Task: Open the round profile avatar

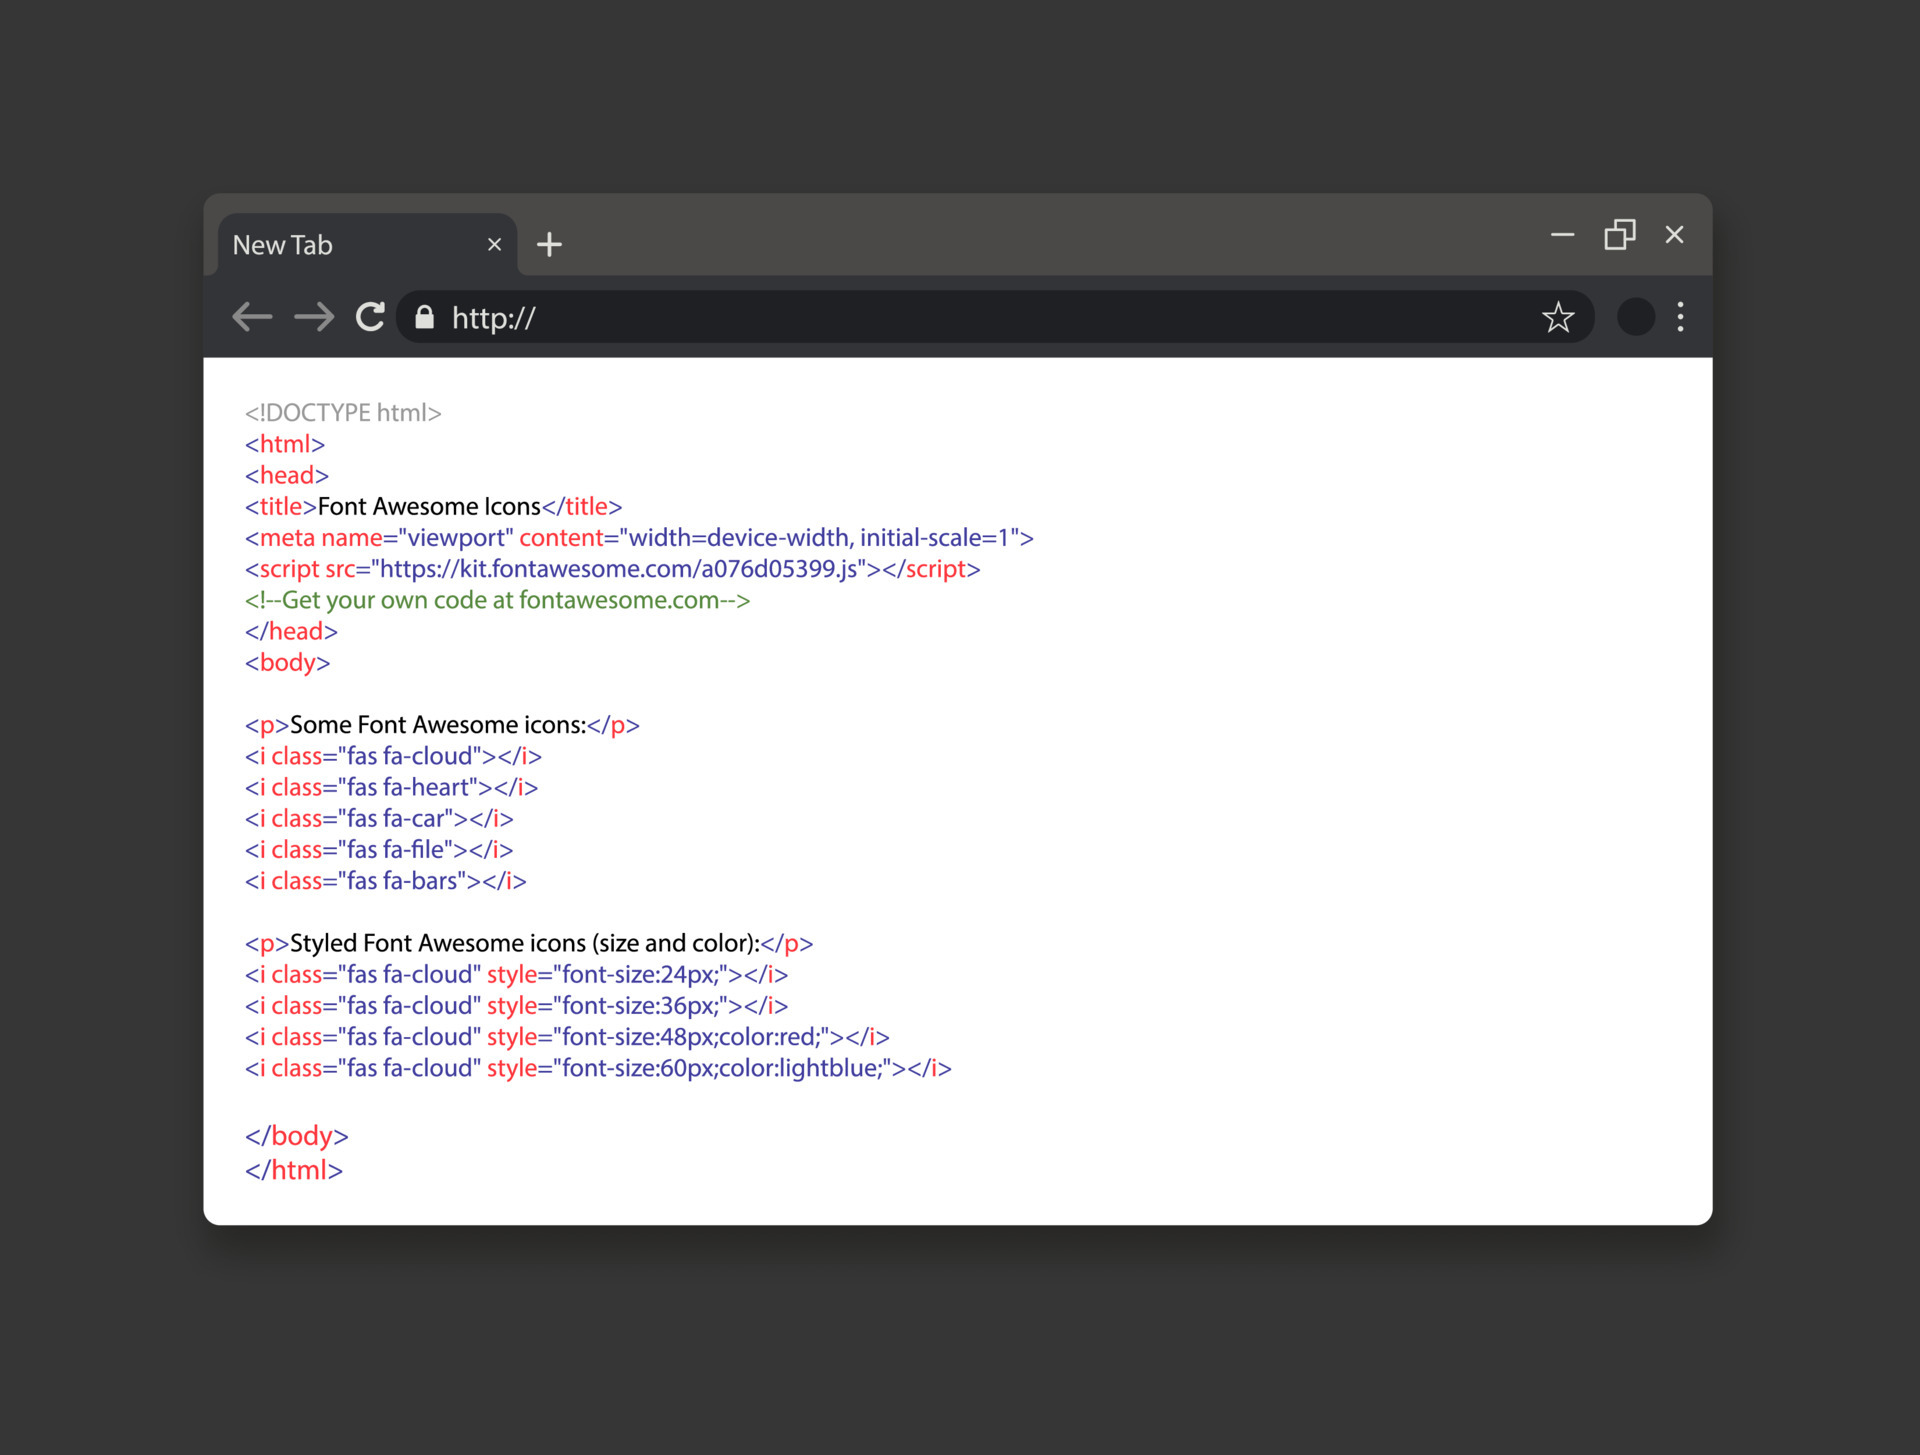Action: (x=1635, y=317)
